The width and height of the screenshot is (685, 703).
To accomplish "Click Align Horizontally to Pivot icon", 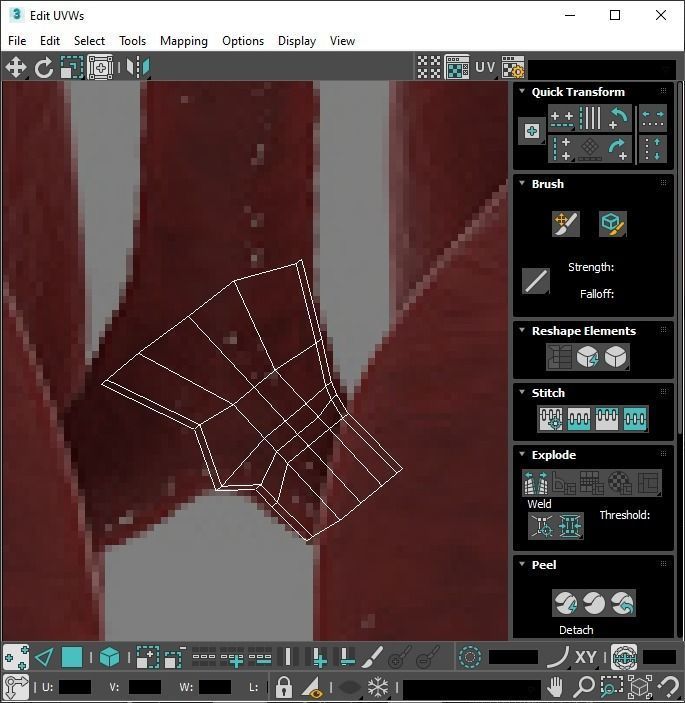I will tap(562, 119).
